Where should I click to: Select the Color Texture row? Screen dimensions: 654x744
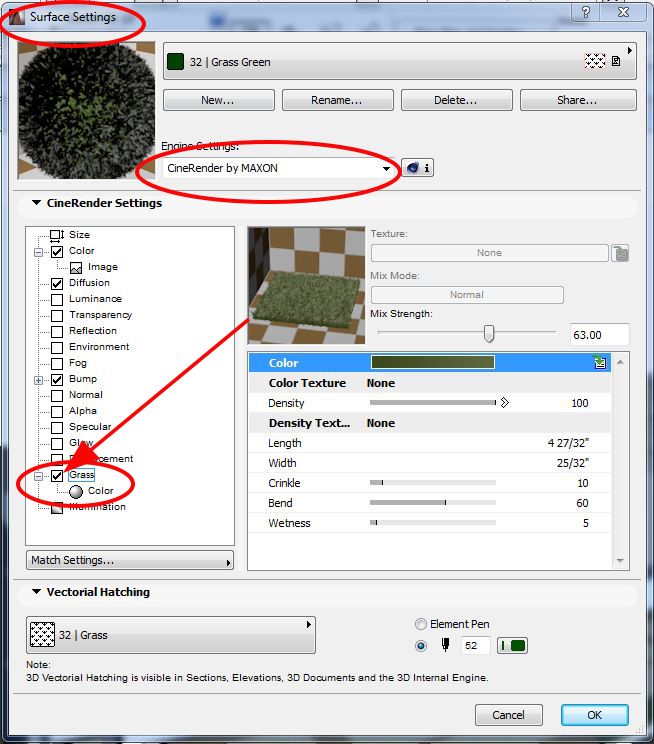click(430, 383)
